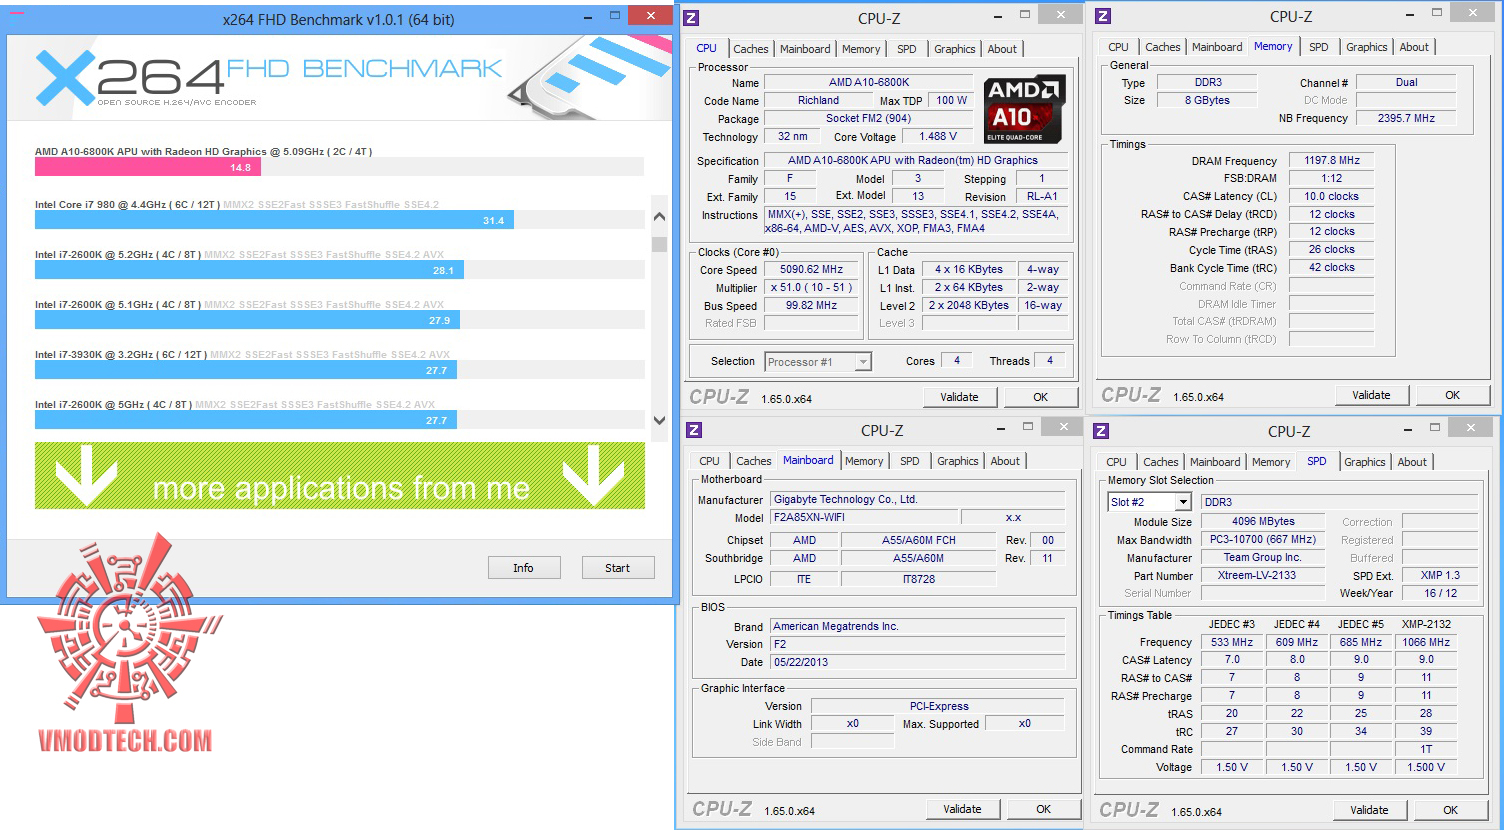Click the CPU-Z icon in the Memory tab window title bar
Viewport: 1504px width, 830px height.
pos(1103,15)
